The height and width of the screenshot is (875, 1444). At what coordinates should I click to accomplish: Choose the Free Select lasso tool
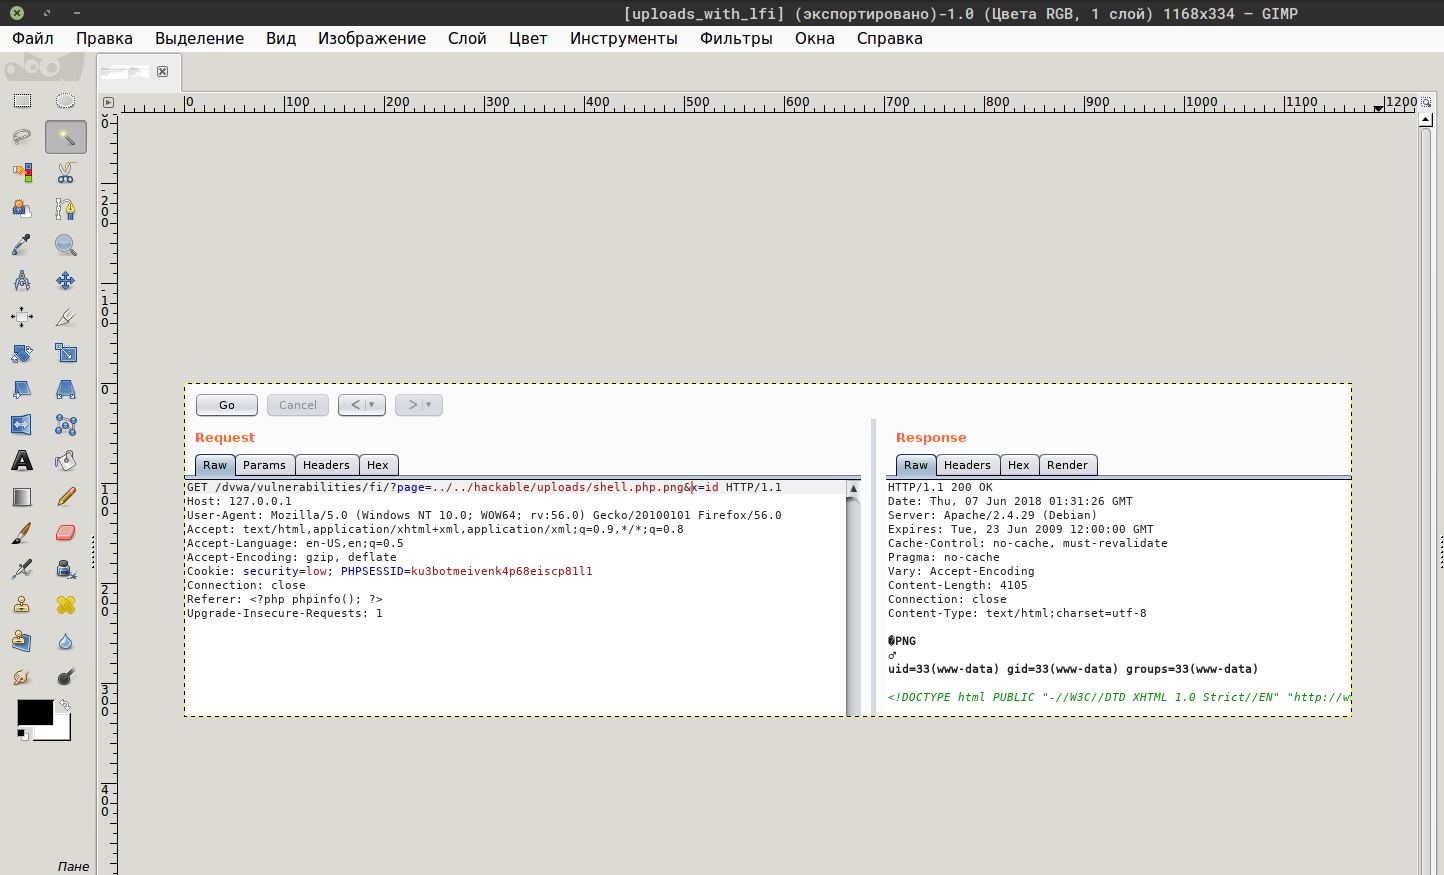click(x=22, y=137)
